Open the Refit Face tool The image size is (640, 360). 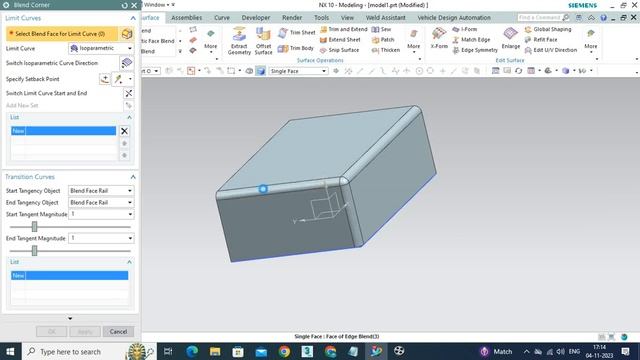point(541,40)
